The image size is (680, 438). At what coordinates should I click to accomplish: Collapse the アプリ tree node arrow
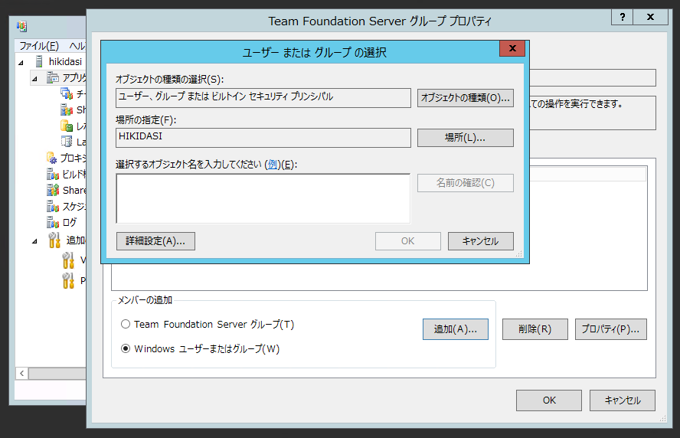(x=35, y=79)
